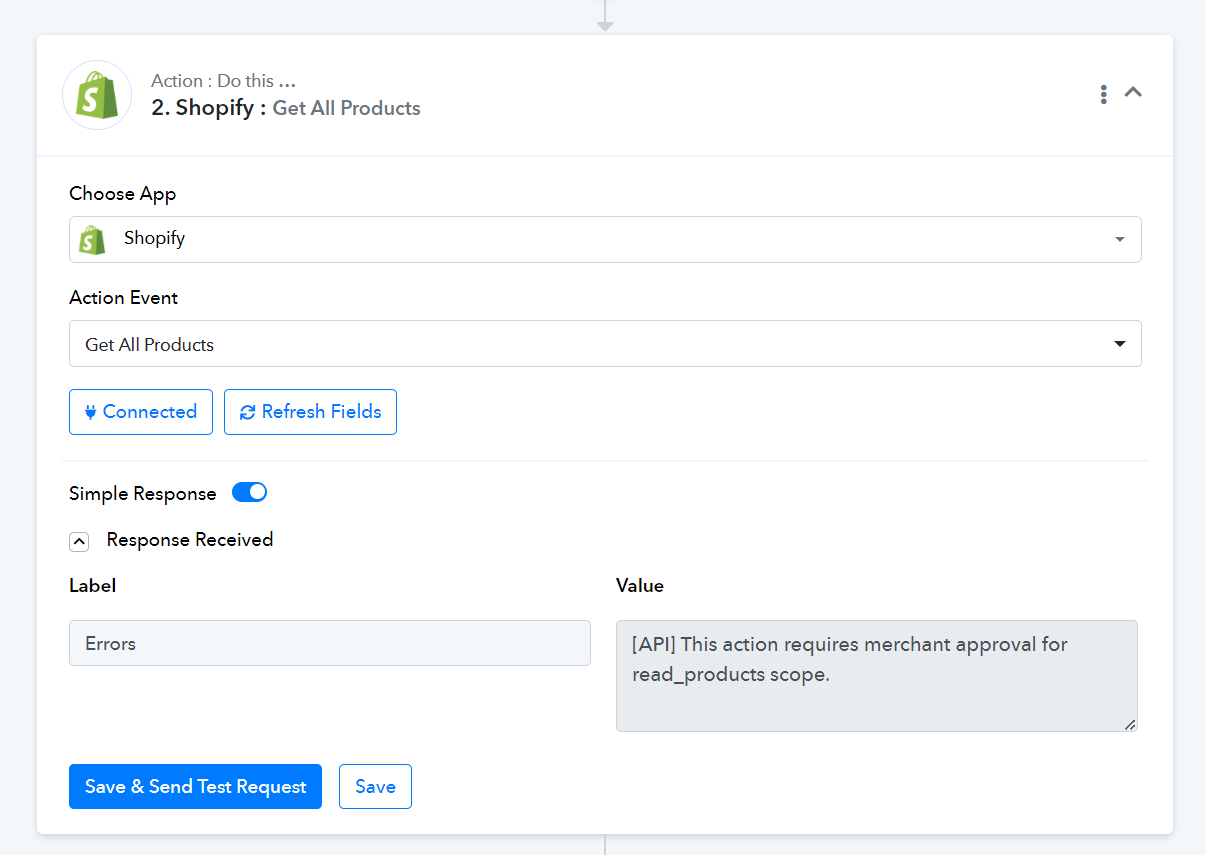Open the three-dot step options menu
Viewport: 1206px width, 855px height.
[1103, 94]
